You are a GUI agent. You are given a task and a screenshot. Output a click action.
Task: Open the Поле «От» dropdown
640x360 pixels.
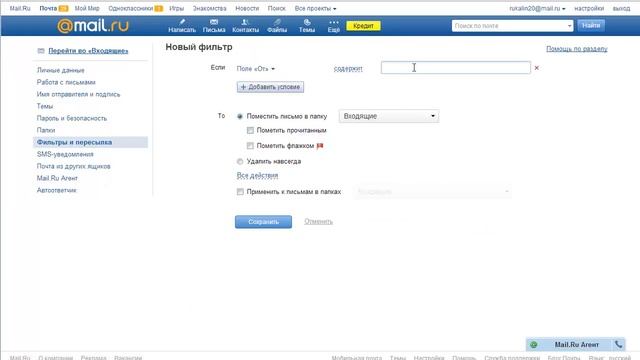click(256, 69)
